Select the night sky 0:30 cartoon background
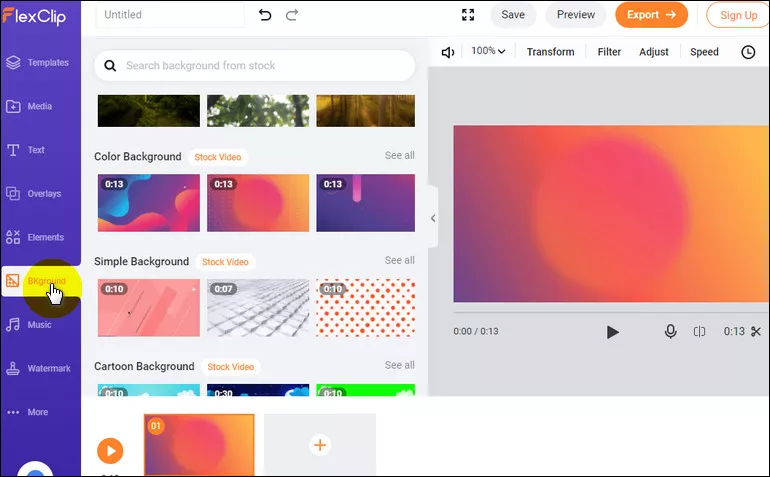This screenshot has width=770, height=477. pos(258,390)
